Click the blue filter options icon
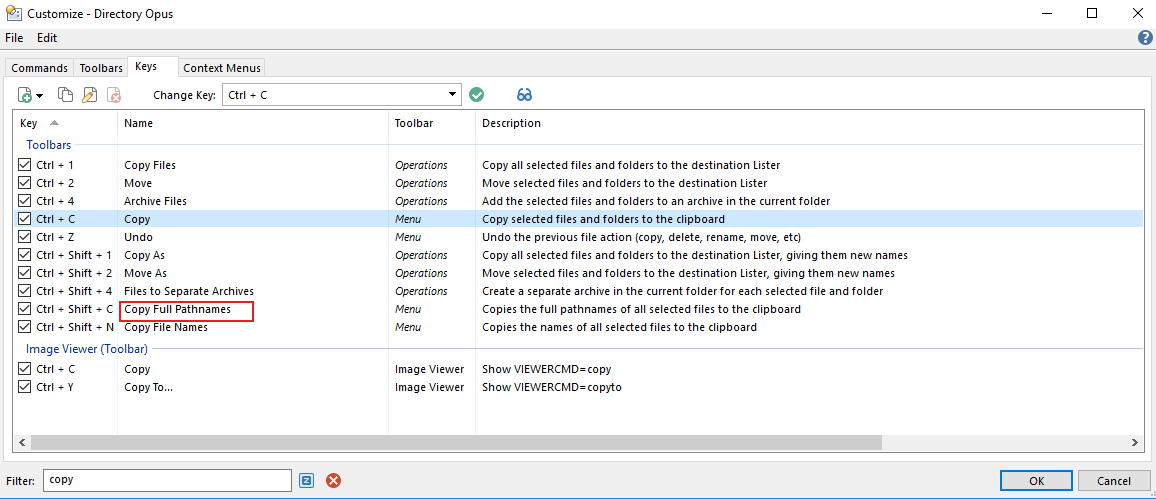 307,481
